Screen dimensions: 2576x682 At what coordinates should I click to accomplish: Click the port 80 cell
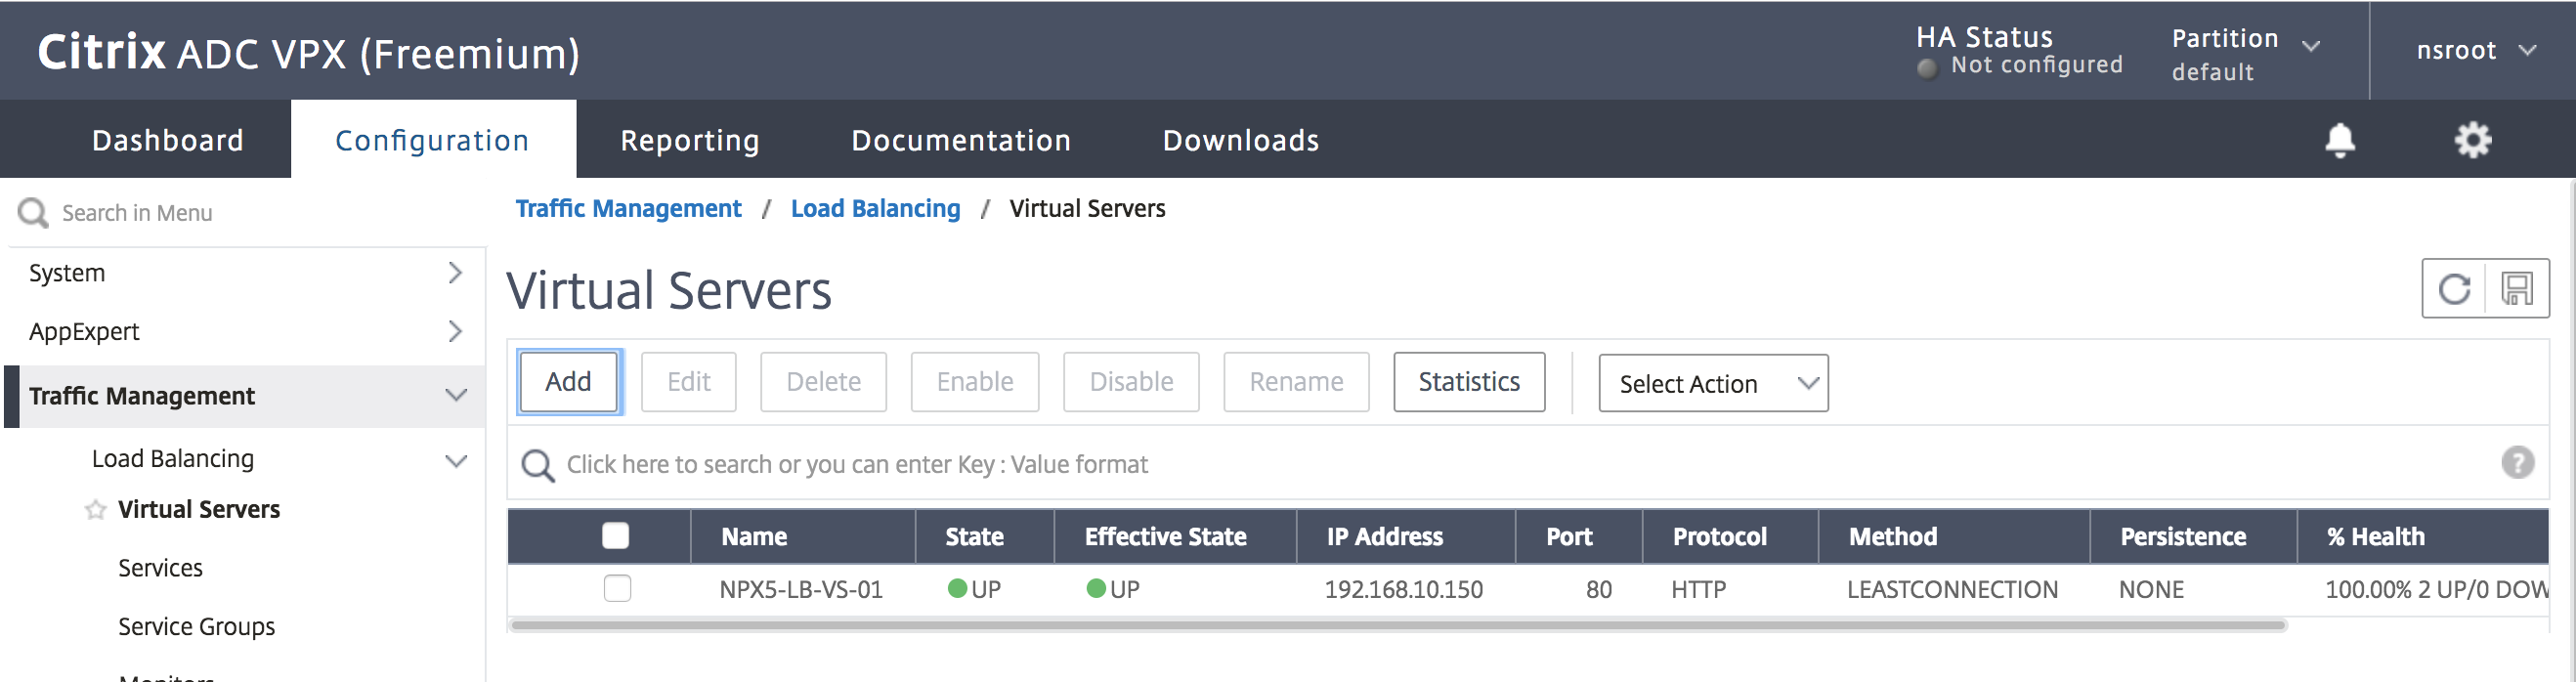coord(1598,589)
